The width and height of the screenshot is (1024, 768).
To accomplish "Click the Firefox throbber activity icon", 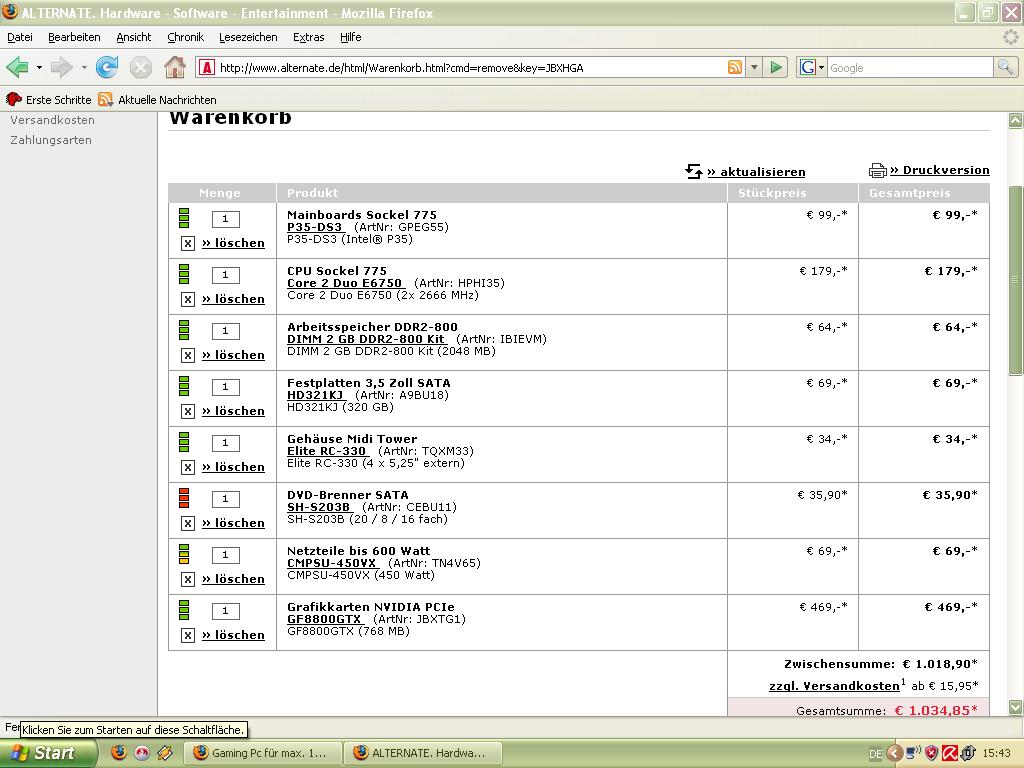I will tap(1010, 37).
